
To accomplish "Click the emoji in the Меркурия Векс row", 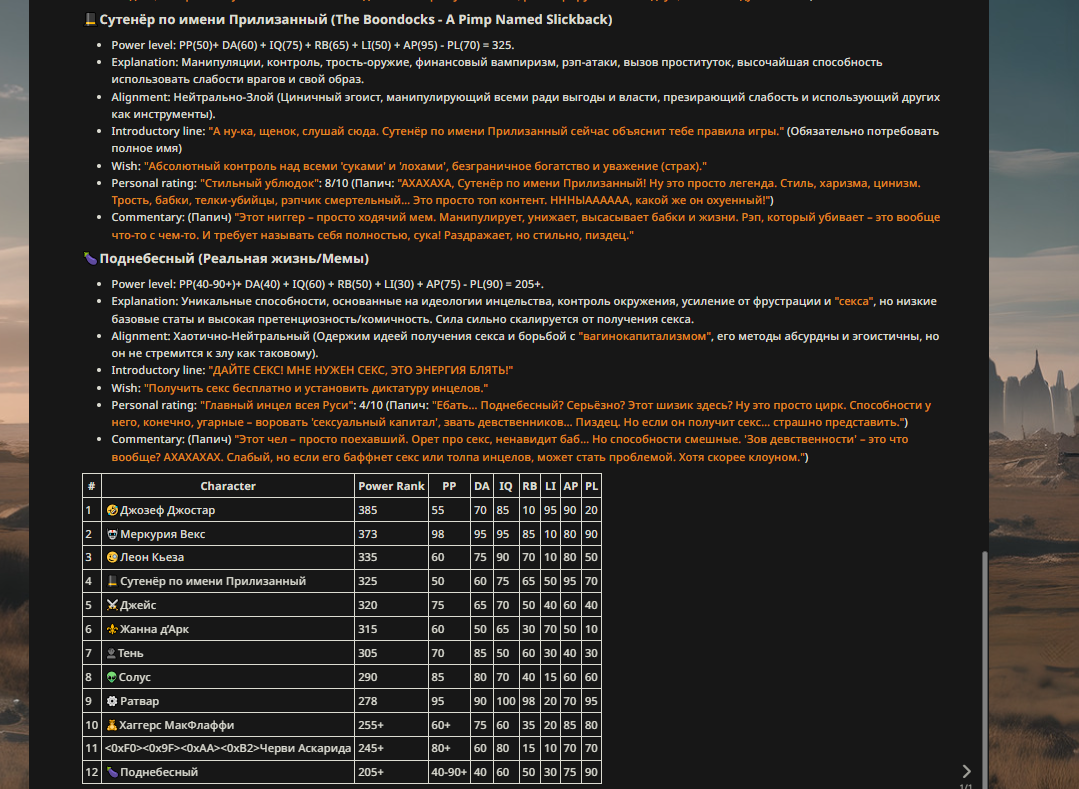I will [112, 534].
